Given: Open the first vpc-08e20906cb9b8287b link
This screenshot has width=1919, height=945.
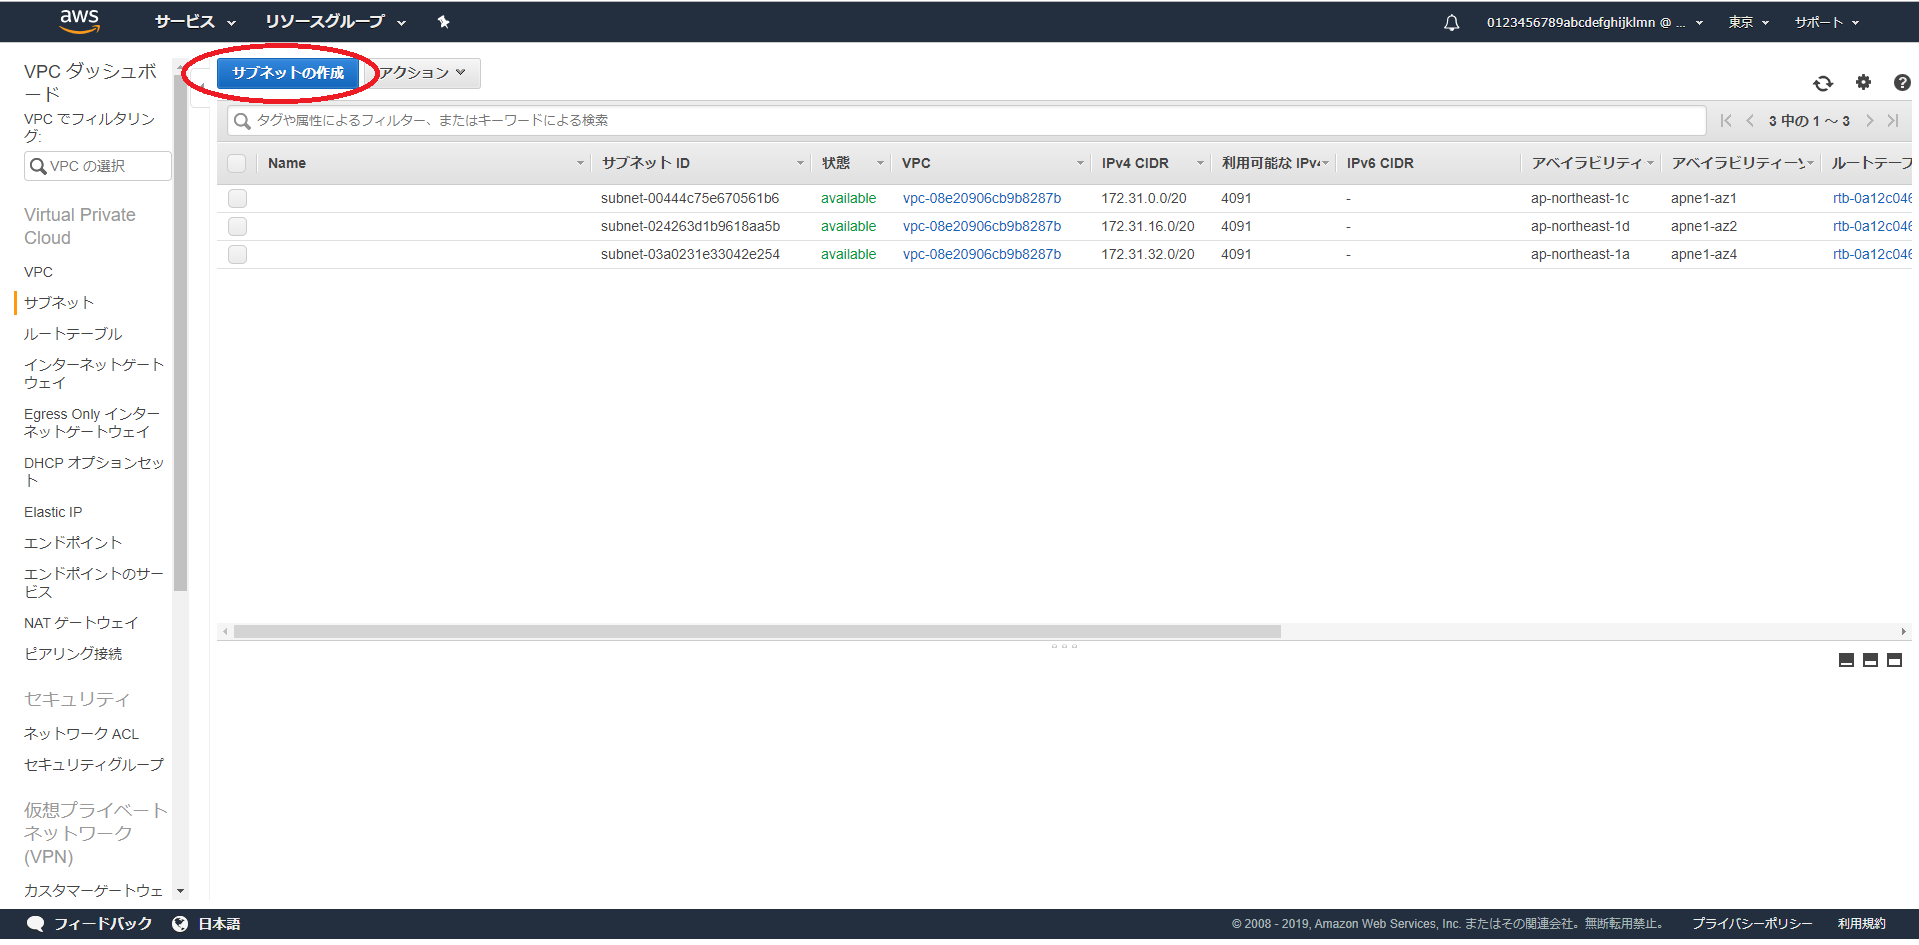Looking at the screenshot, I should pyautogui.click(x=981, y=198).
